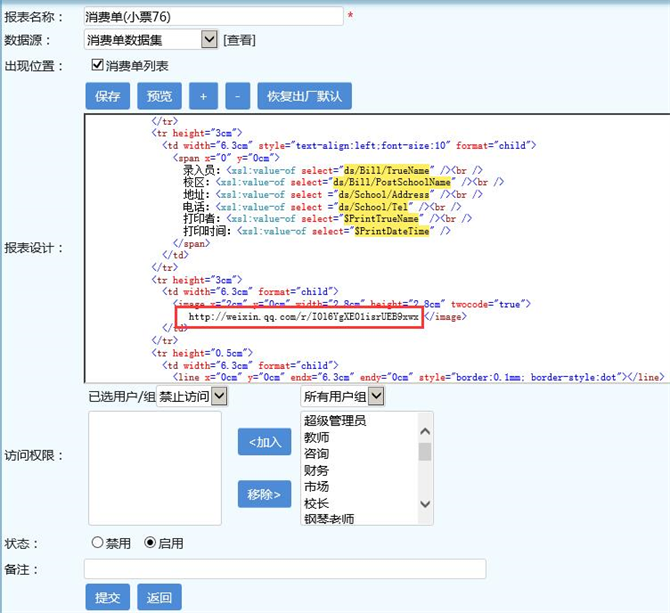Expand the 禁止访问 permission dropdown
Image resolution: width=670 pixels, height=613 pixels.
tap(192, 396)
